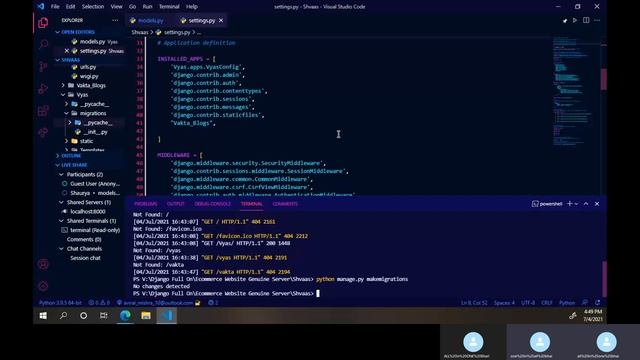640x360 pixels.
Task: Open the Windows Start menu
Action: (x=43, y=315)
